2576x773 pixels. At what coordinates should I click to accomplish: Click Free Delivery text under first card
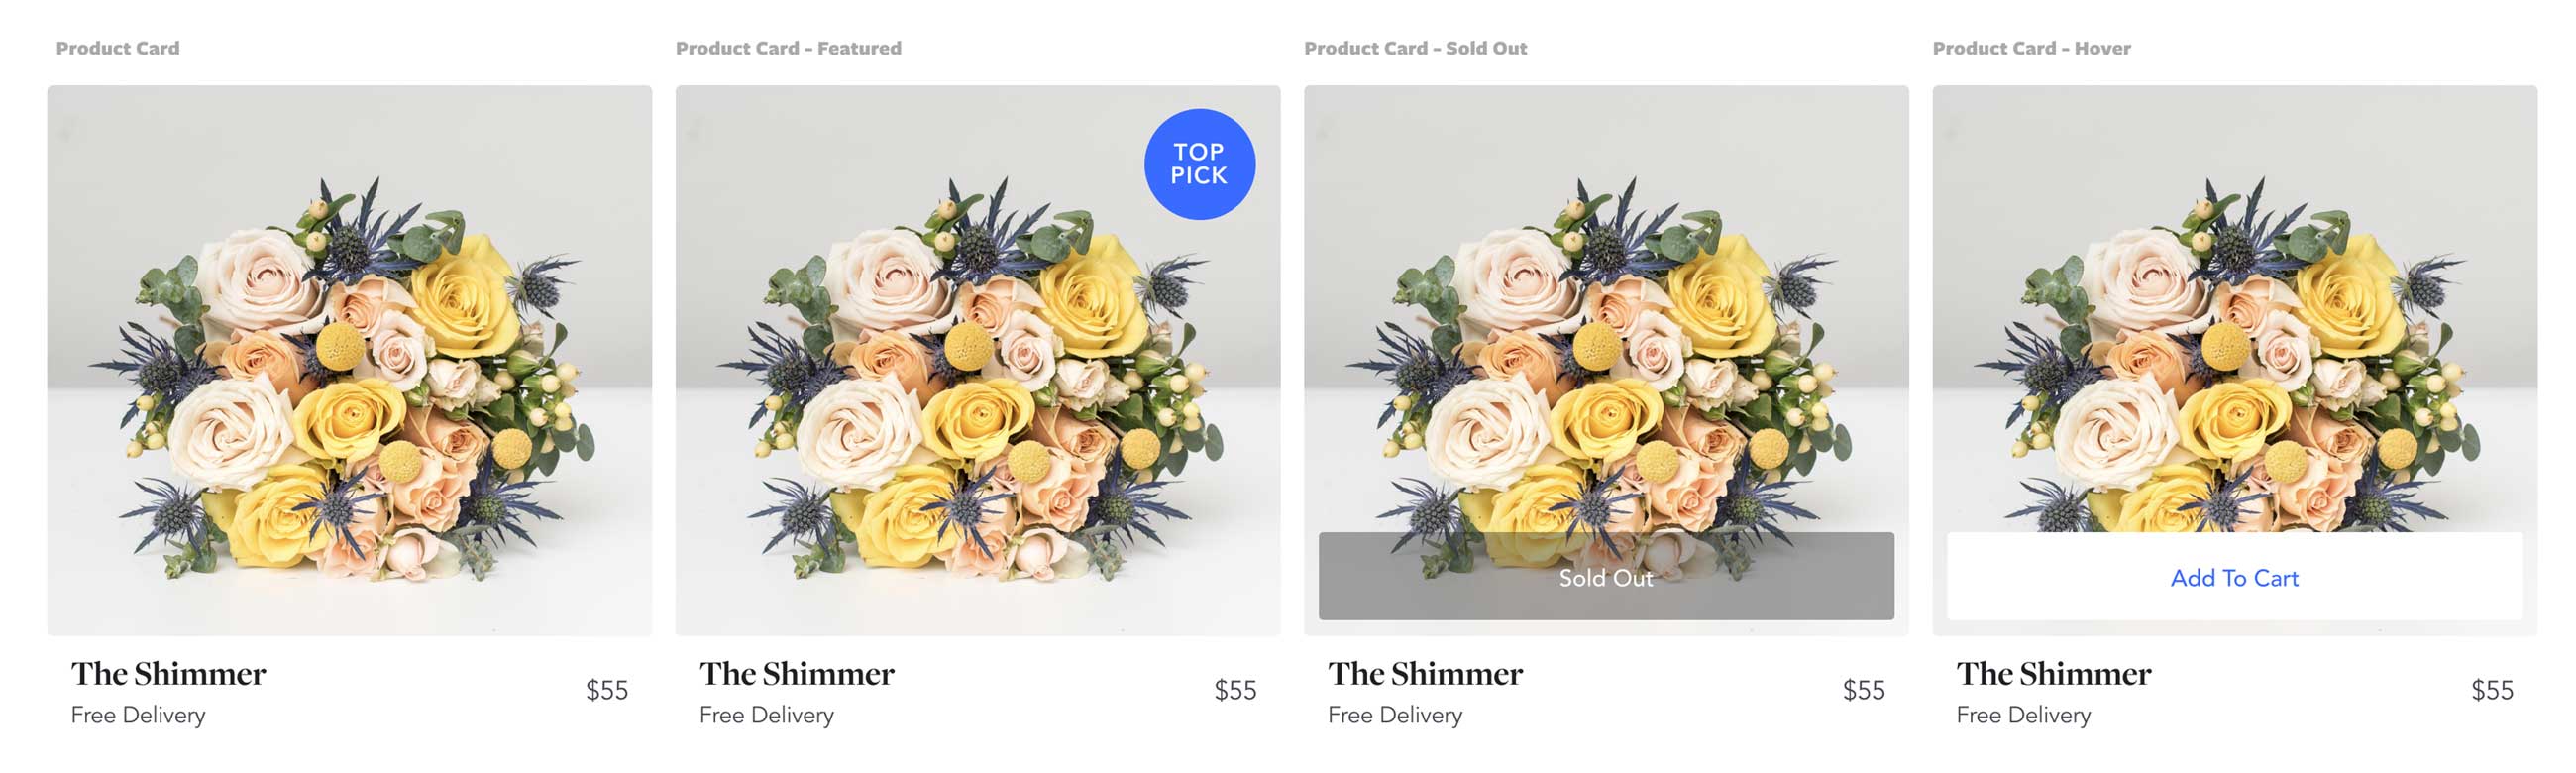tap(138, 715)
